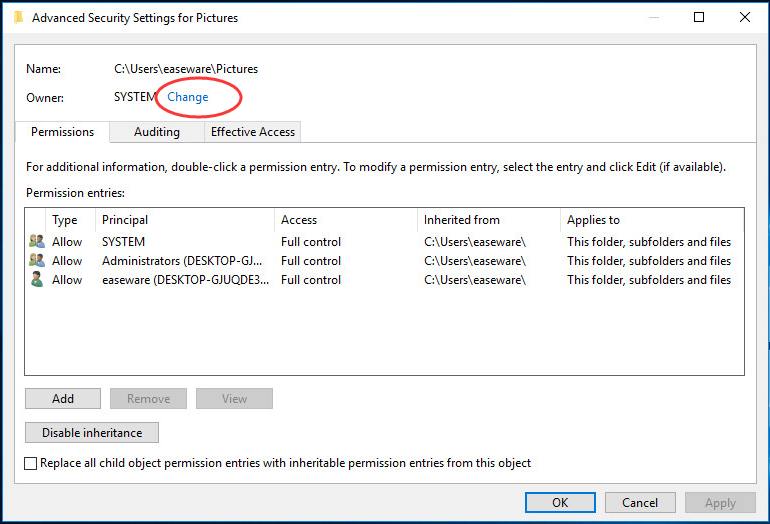Close the Advanced Security Settings window

tap(744, 17)
